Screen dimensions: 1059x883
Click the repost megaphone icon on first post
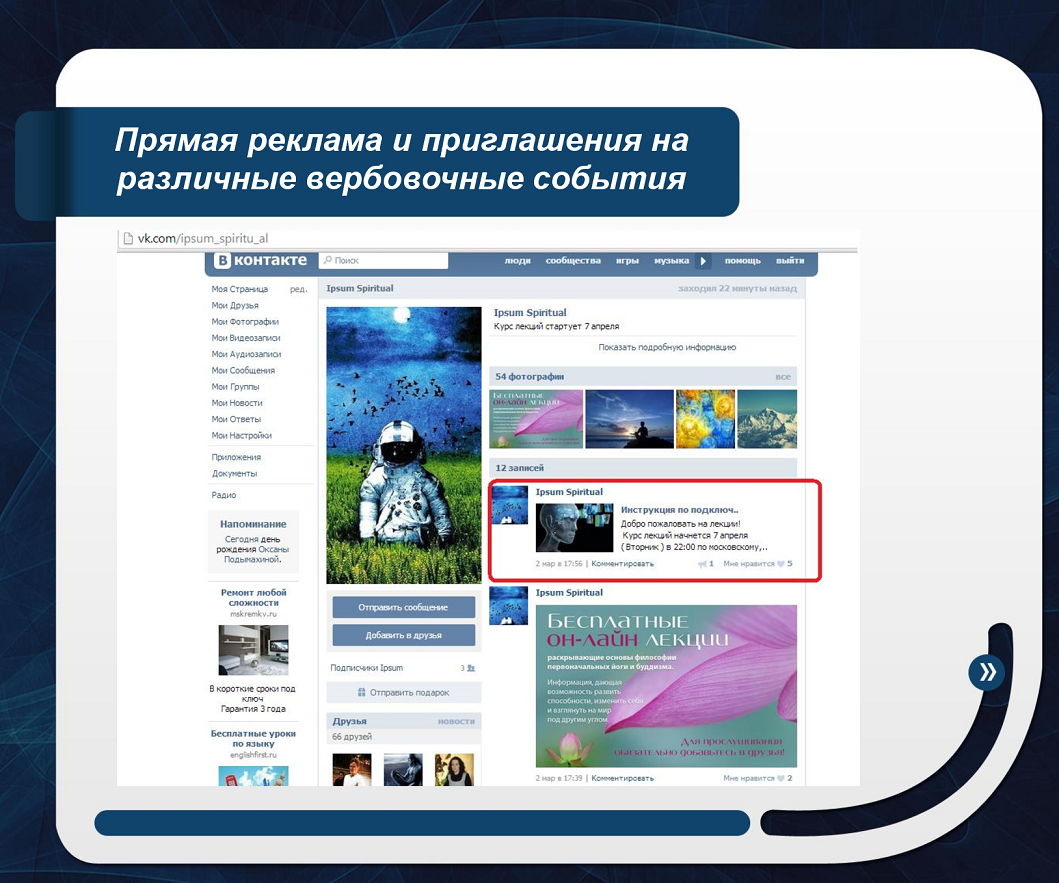tap(702, 563)
